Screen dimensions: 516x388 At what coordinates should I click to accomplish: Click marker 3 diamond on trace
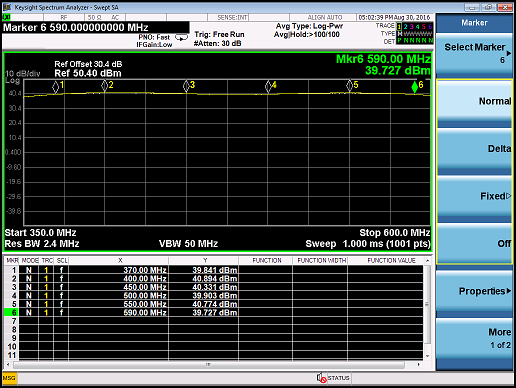click(x=186, y=86)
